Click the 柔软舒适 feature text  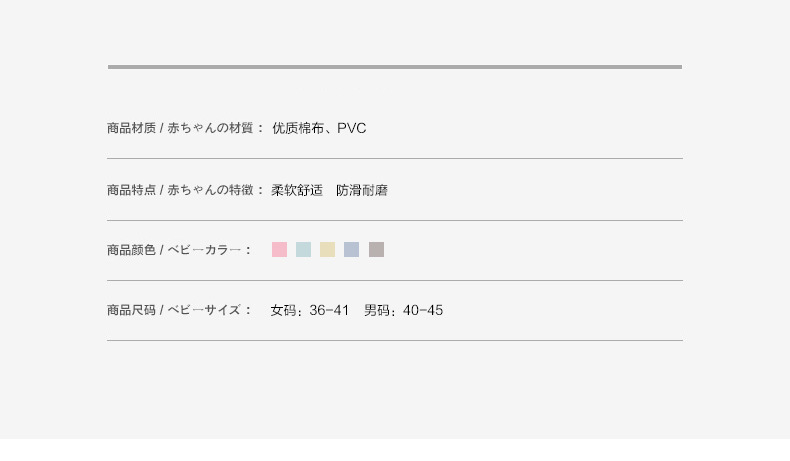(297, 190)
